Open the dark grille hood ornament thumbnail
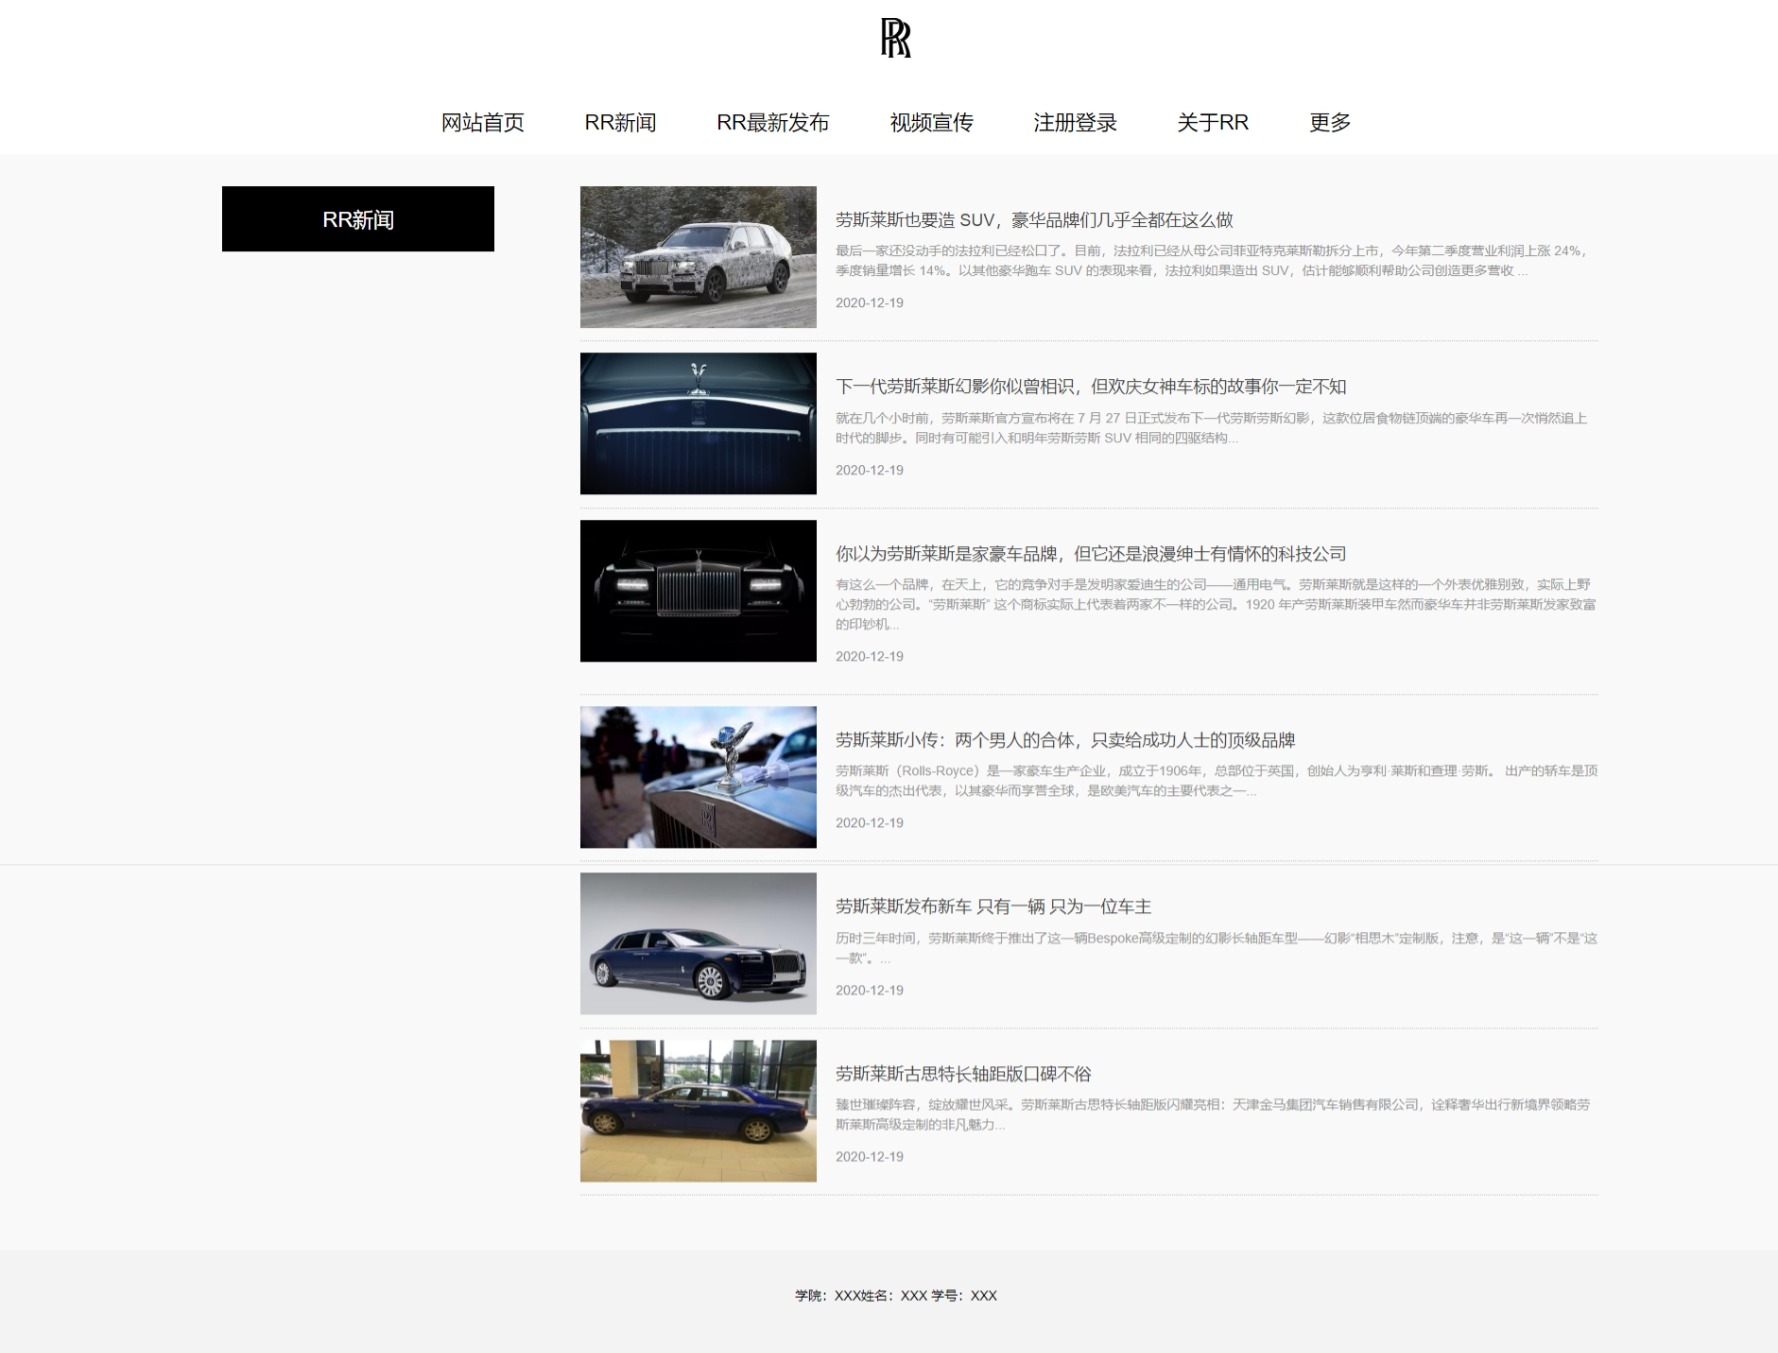 coord(698,423)
